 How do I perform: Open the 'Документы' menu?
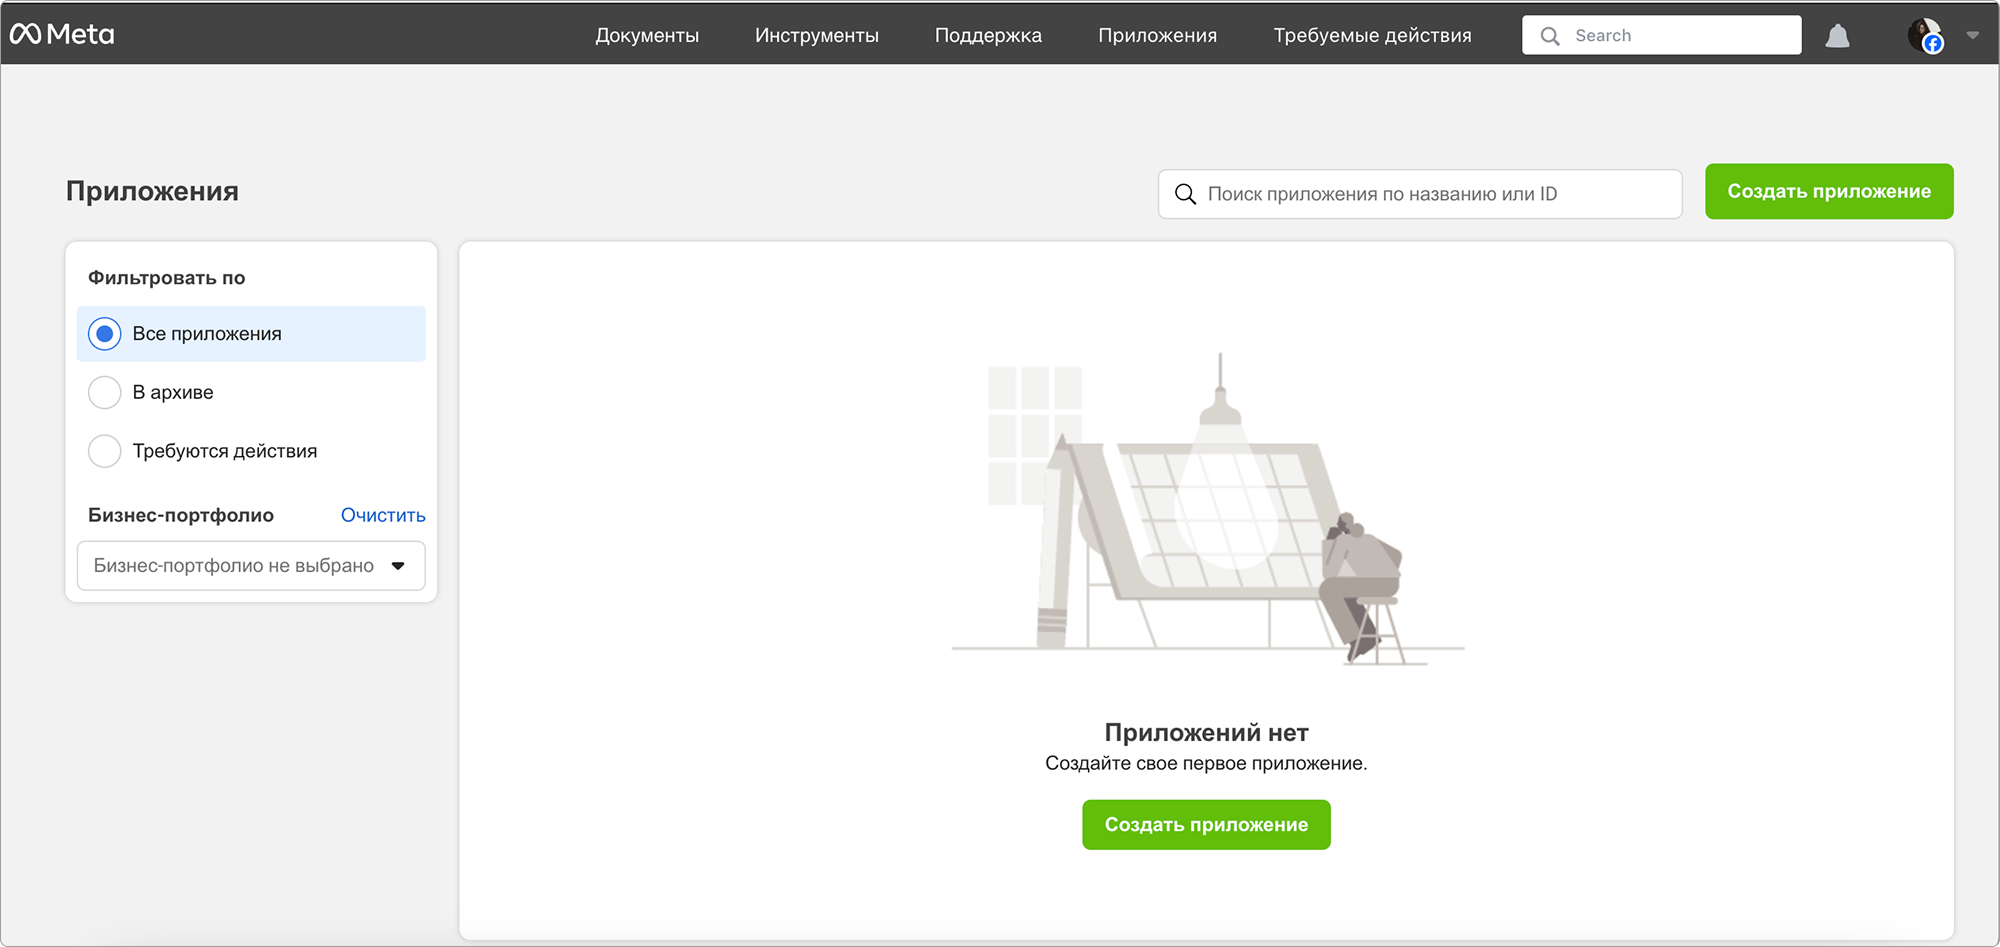point(646,35)
